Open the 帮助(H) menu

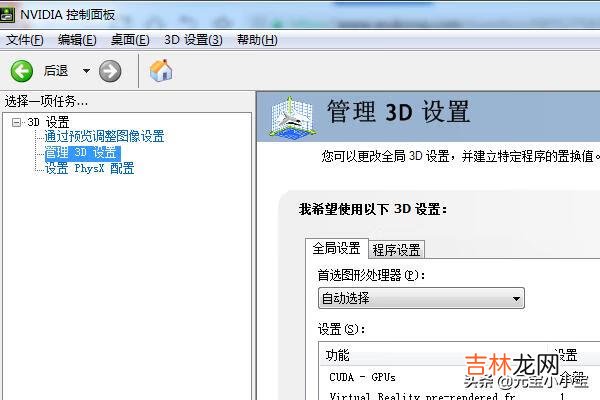256,40
